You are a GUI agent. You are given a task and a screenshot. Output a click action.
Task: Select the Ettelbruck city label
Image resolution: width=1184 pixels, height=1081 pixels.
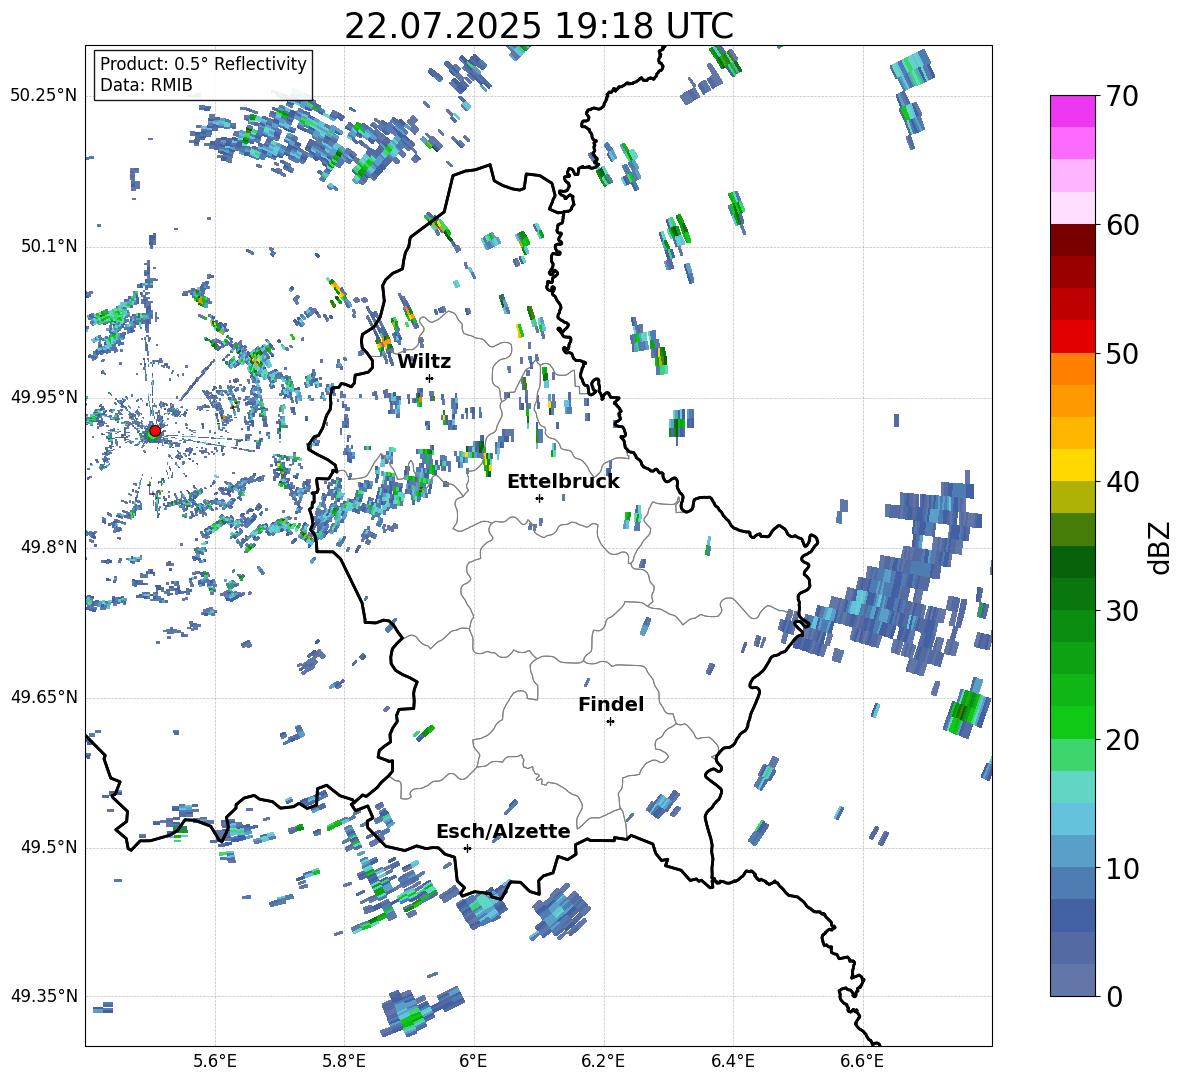tap(563, 482)
